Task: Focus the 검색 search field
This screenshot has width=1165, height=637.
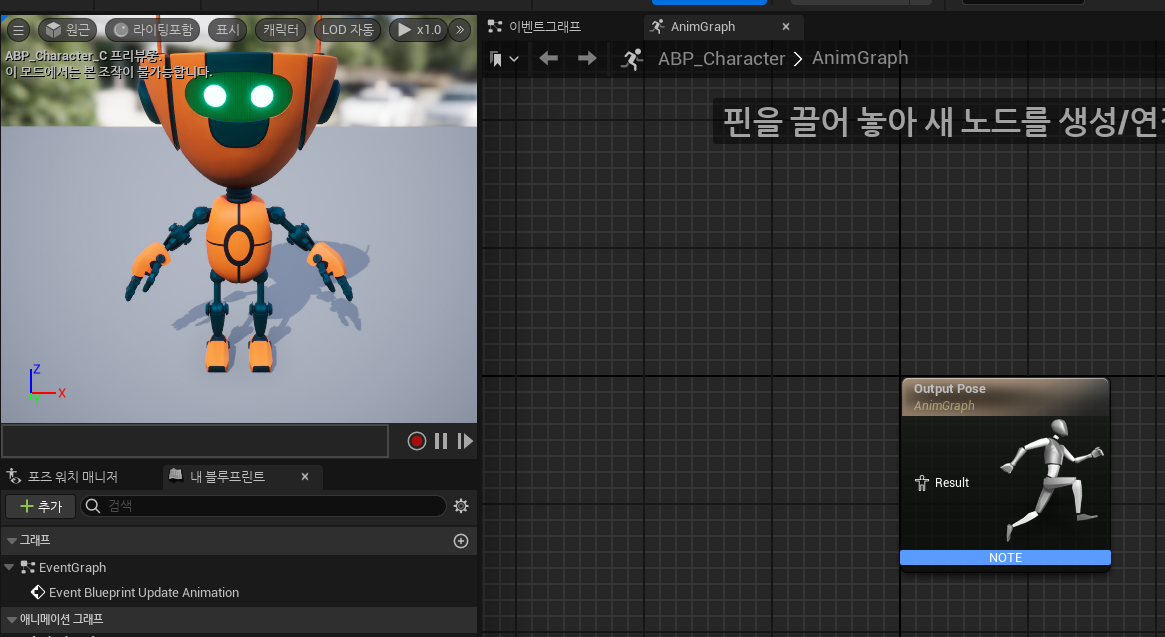Action: tap(263, 506)
